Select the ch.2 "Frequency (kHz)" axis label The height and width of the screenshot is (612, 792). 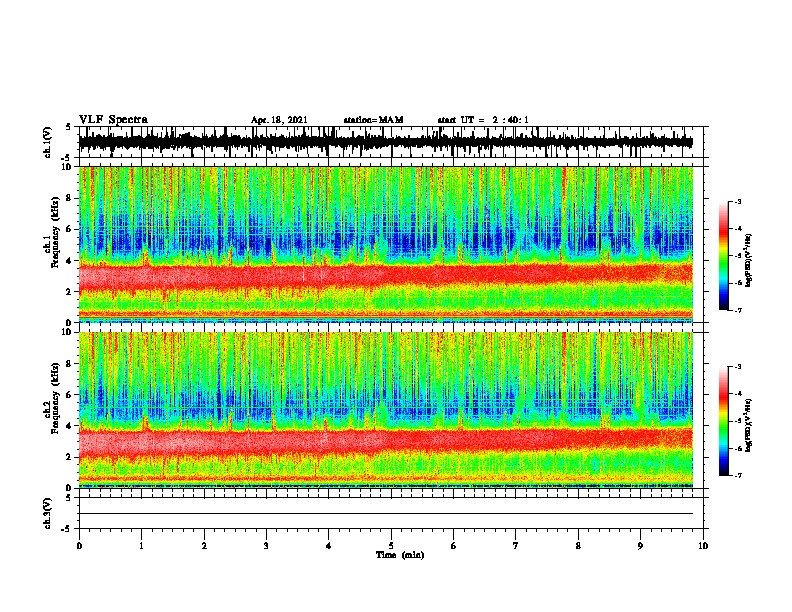tap(55, 398)
